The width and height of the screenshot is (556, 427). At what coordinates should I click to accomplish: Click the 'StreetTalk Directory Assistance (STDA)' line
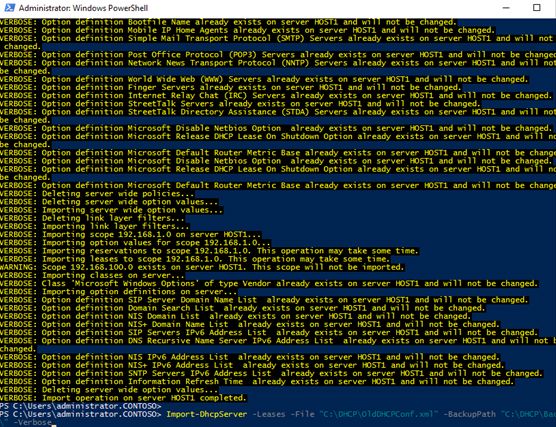point(278,112)
